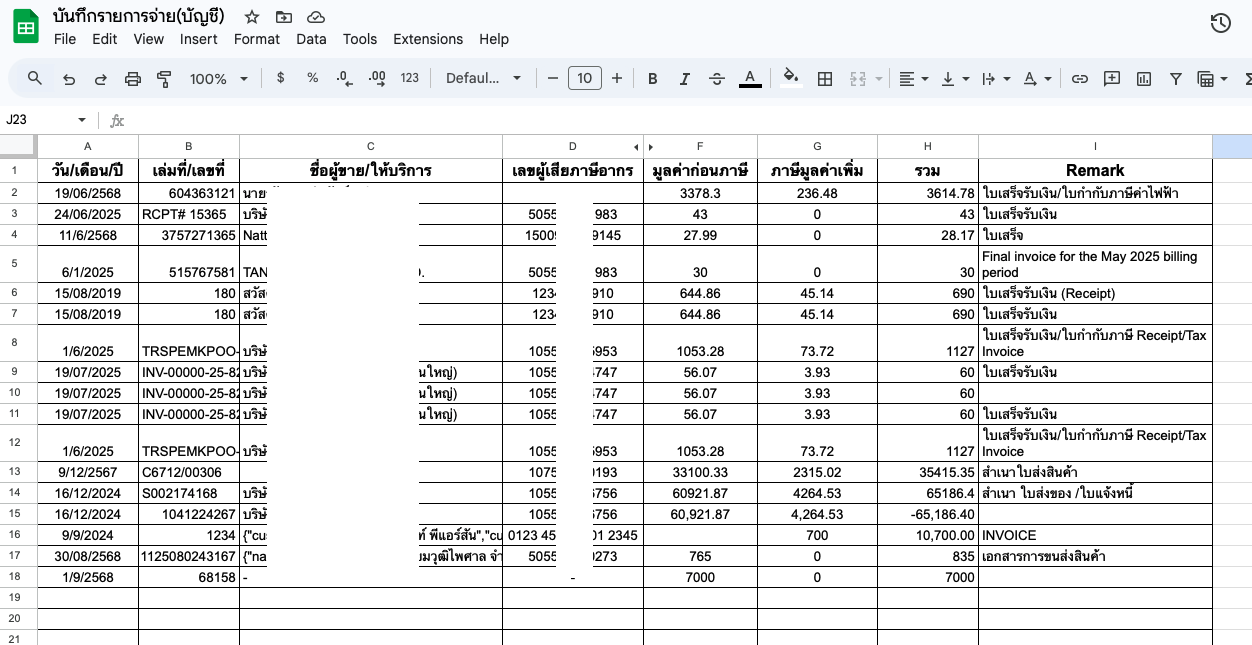Open the Extensions menu
This screenshot has width=1252, height=645.
tap(427, 39)
